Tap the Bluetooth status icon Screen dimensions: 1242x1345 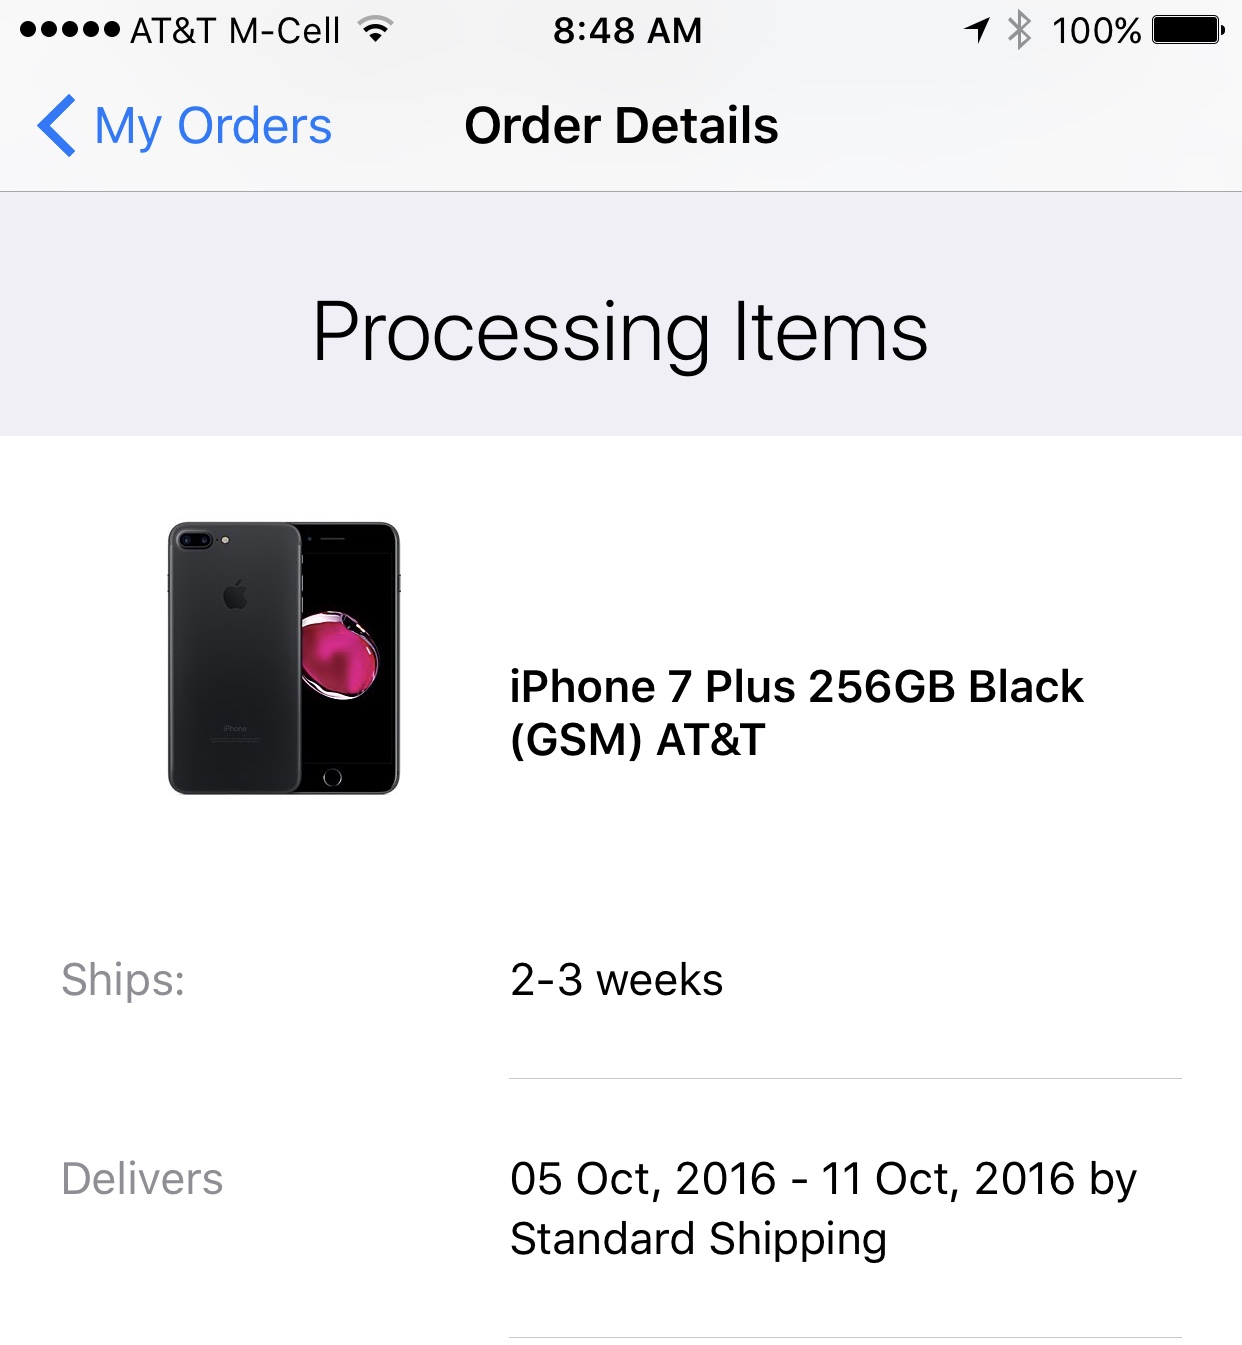click(1019, 30)
